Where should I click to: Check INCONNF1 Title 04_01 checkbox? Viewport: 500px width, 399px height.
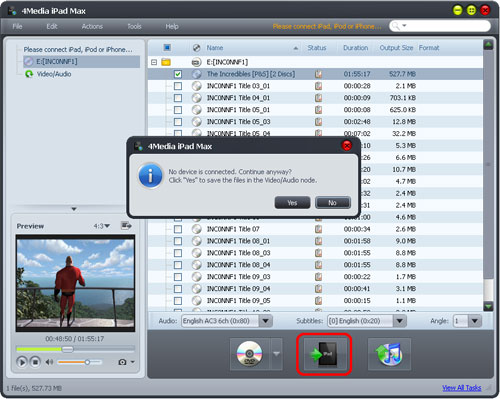(x=178, y=98)
